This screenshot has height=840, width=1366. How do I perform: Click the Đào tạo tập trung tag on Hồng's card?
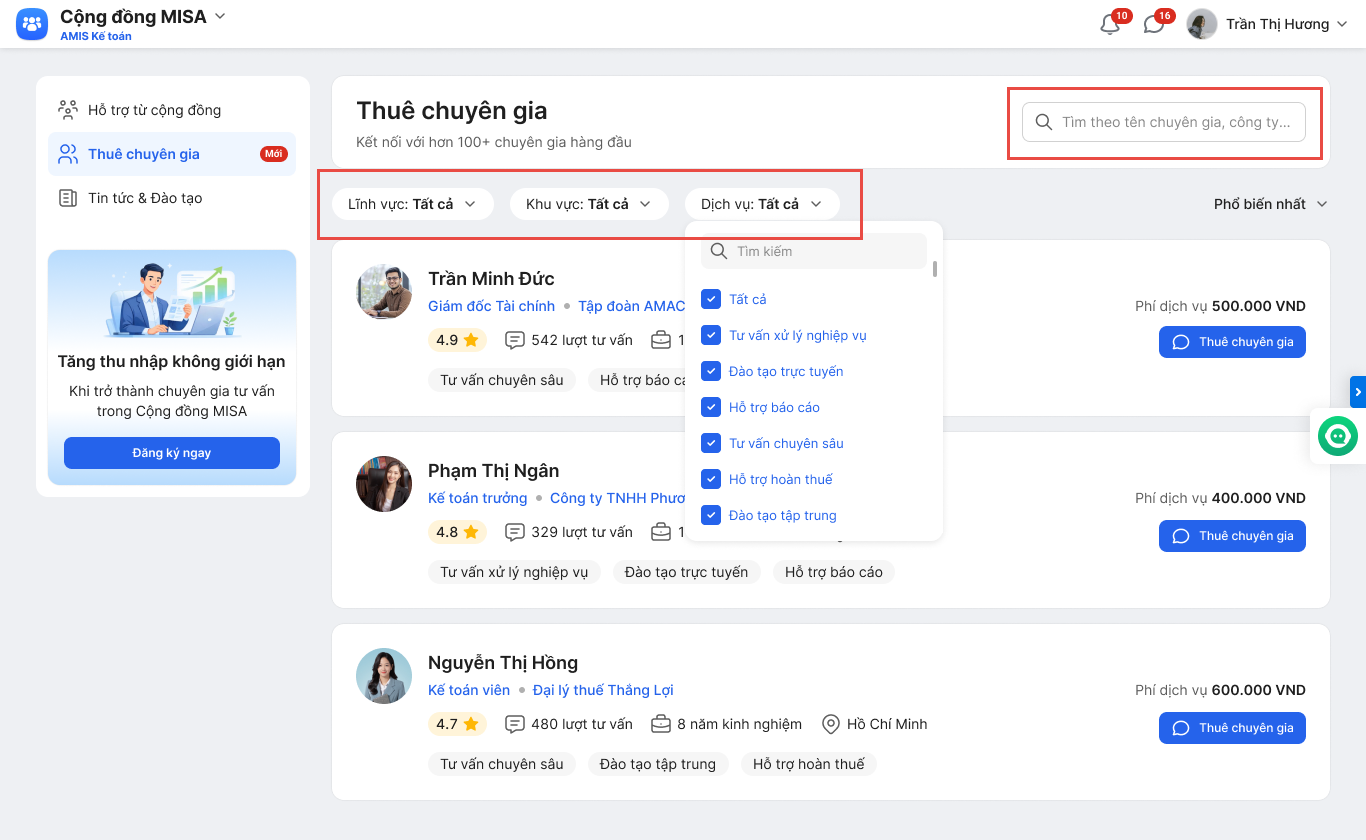pyautogui.click(x=658, y=764)
